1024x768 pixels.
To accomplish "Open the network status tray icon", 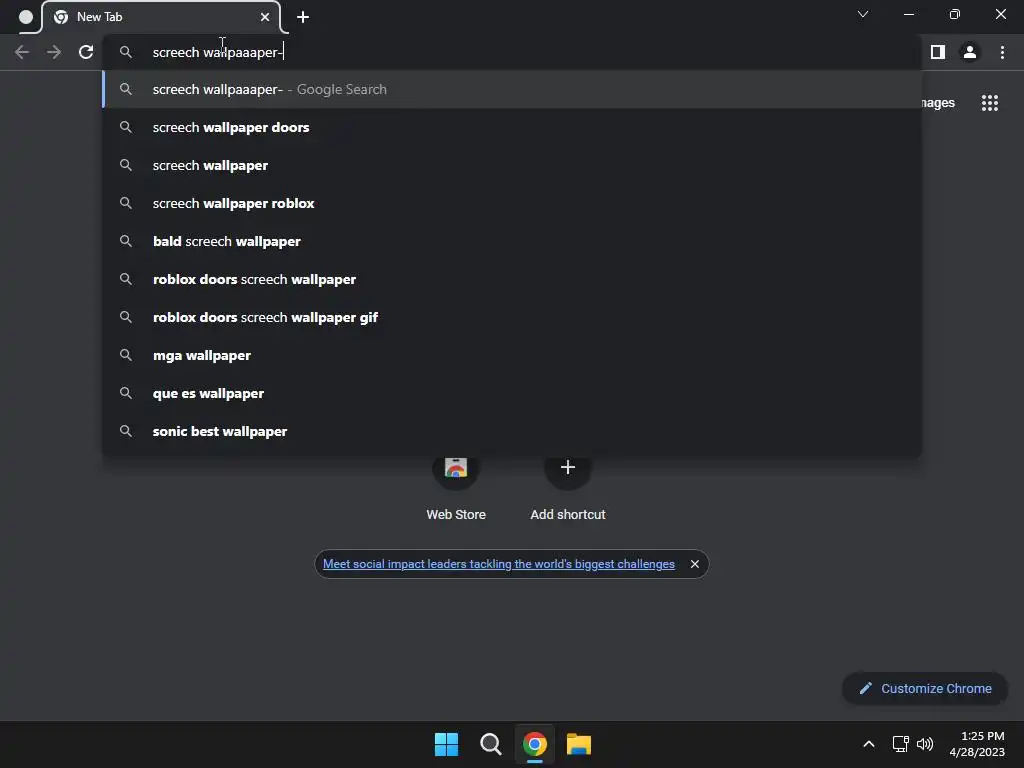I will click(901, 744).
